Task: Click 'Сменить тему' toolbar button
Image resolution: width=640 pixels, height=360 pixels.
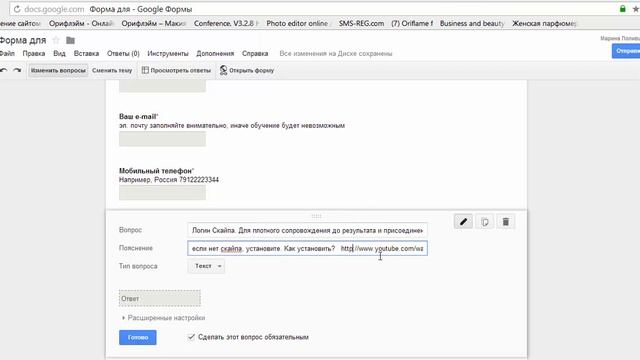Action: pos(112,70)
